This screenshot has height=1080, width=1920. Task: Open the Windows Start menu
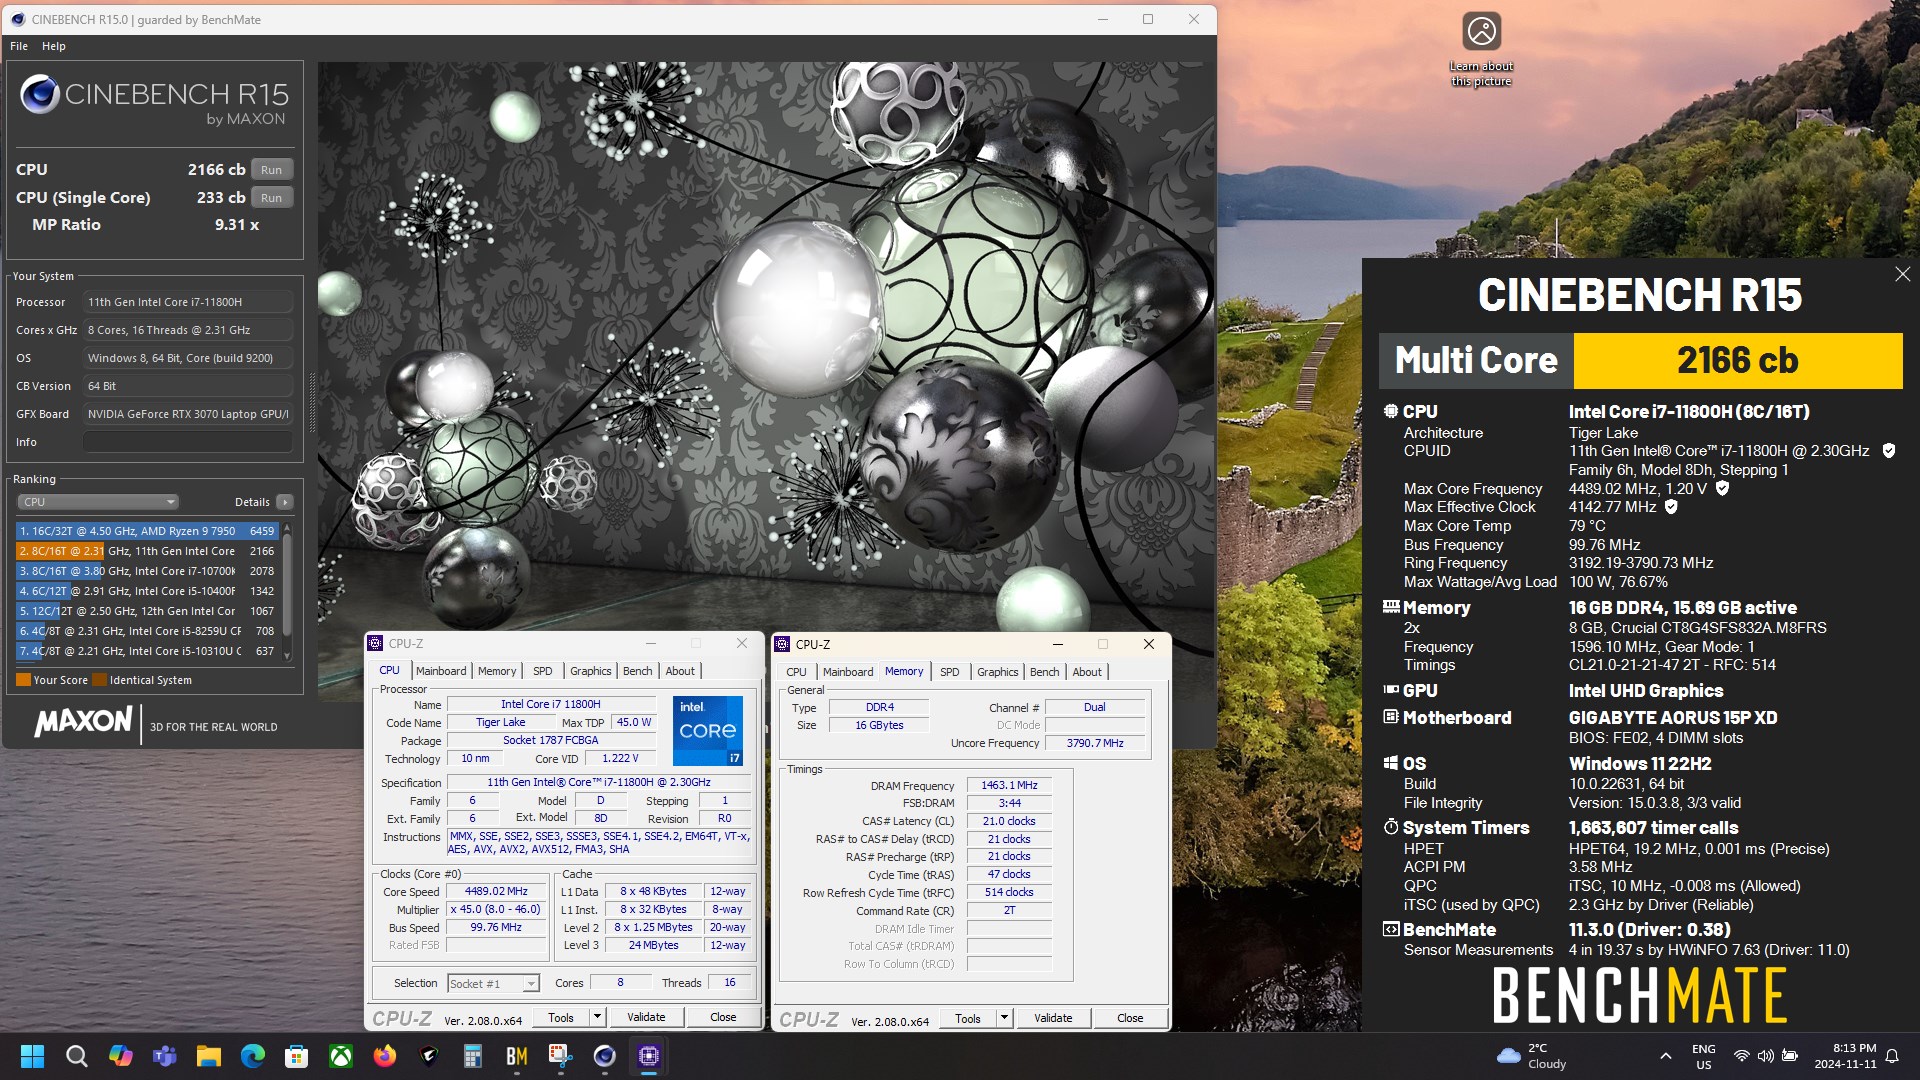click(32, 1056)
